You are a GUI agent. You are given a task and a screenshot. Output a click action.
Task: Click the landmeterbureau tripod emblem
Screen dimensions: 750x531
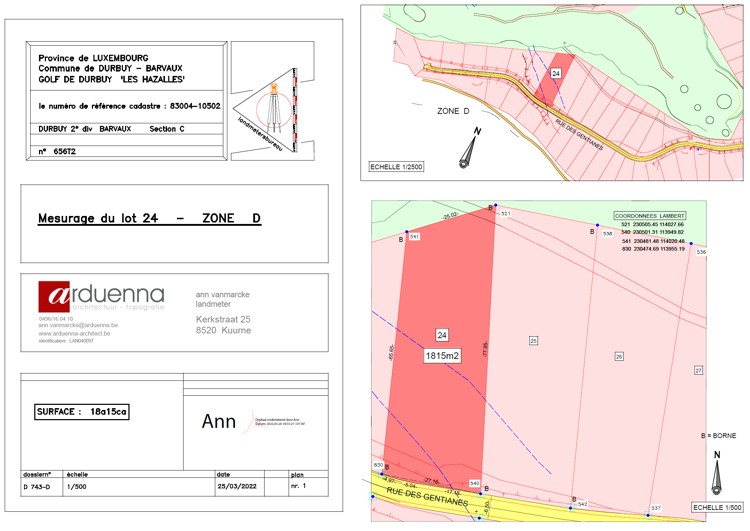click(x=273, y=106)
